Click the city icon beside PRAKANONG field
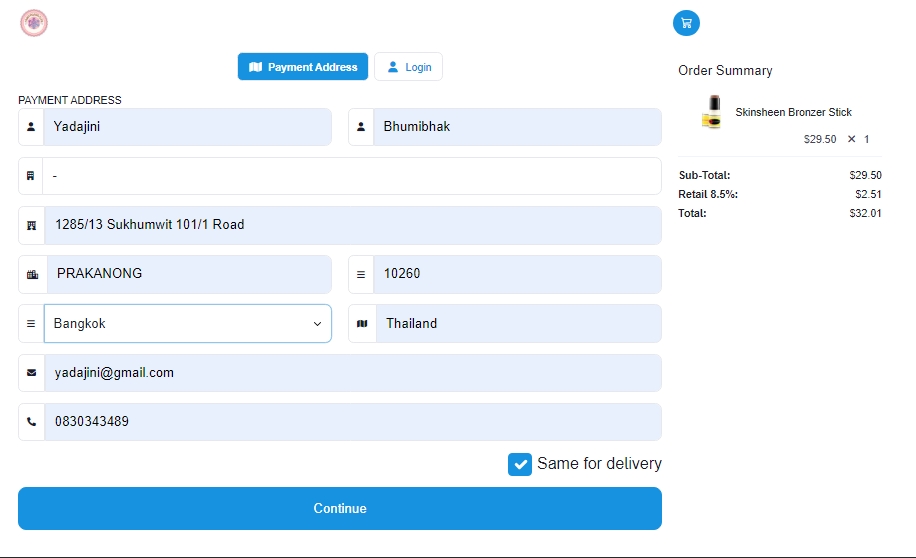 click(32, 274)
